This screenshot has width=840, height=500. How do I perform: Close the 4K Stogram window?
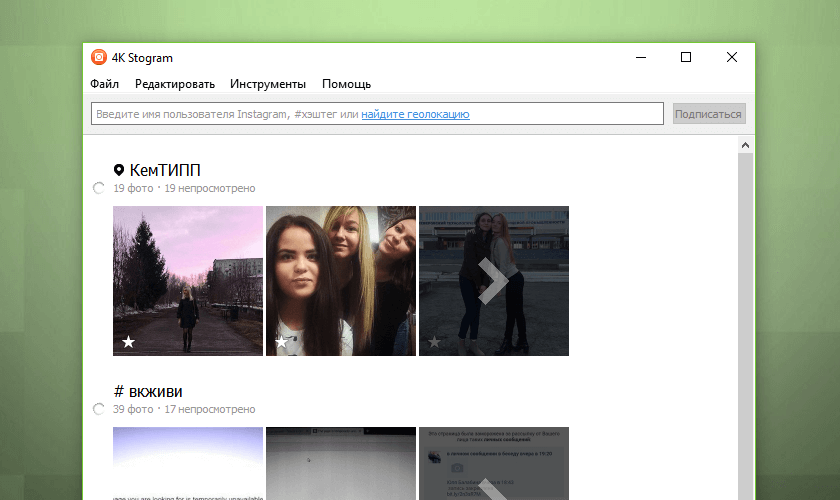pos(732,57)
